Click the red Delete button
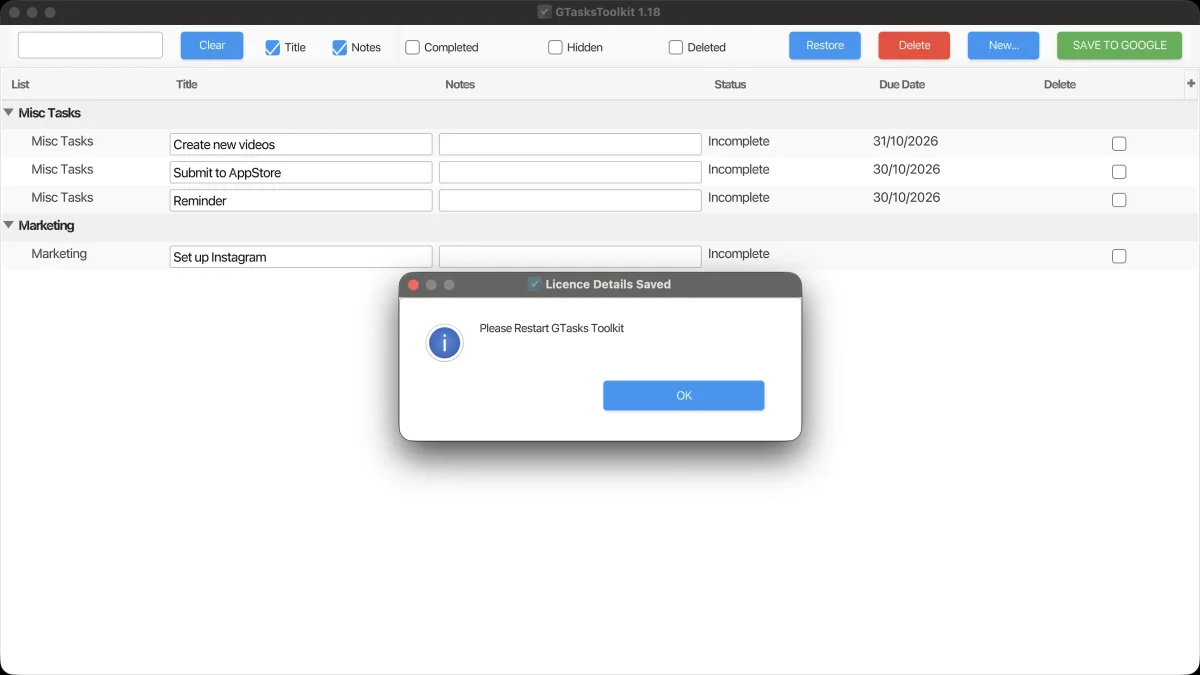 point(915,46)
